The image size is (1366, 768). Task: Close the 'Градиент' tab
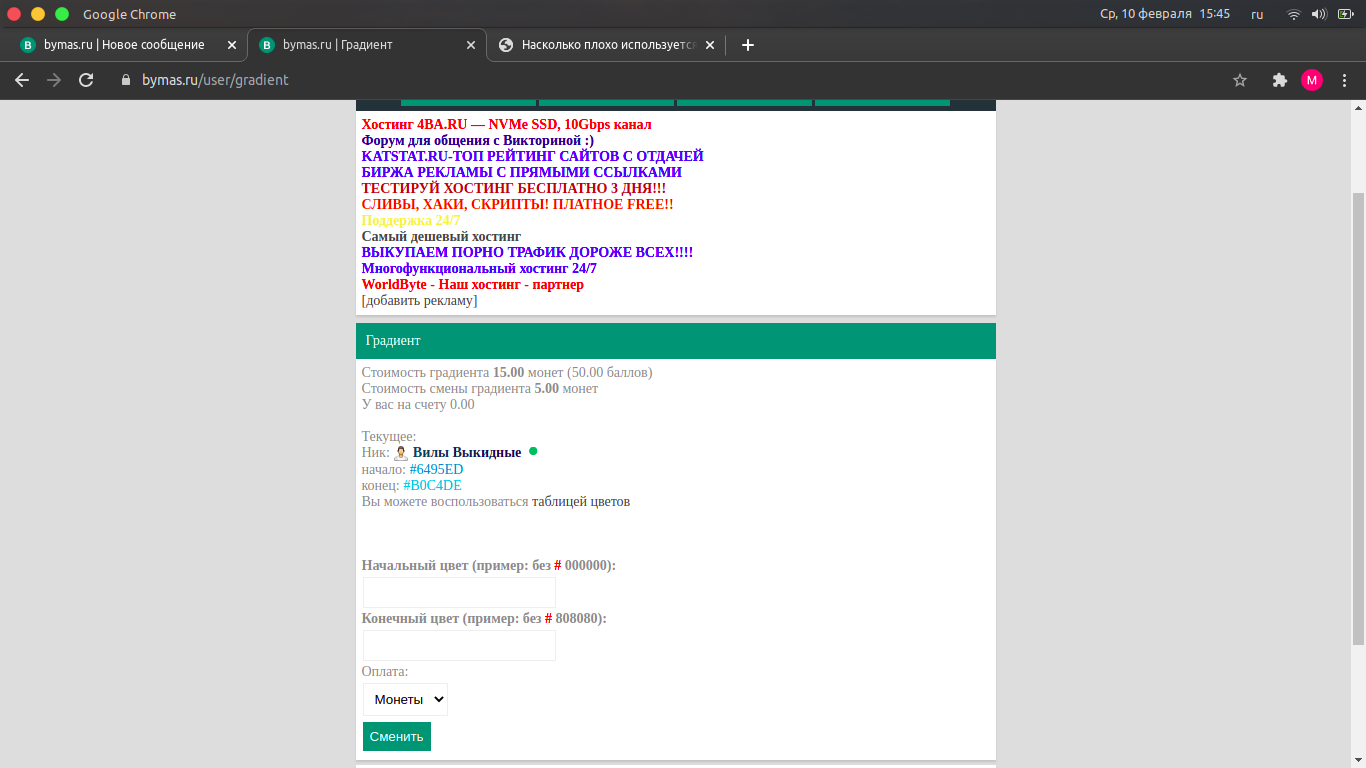point(471,45)
